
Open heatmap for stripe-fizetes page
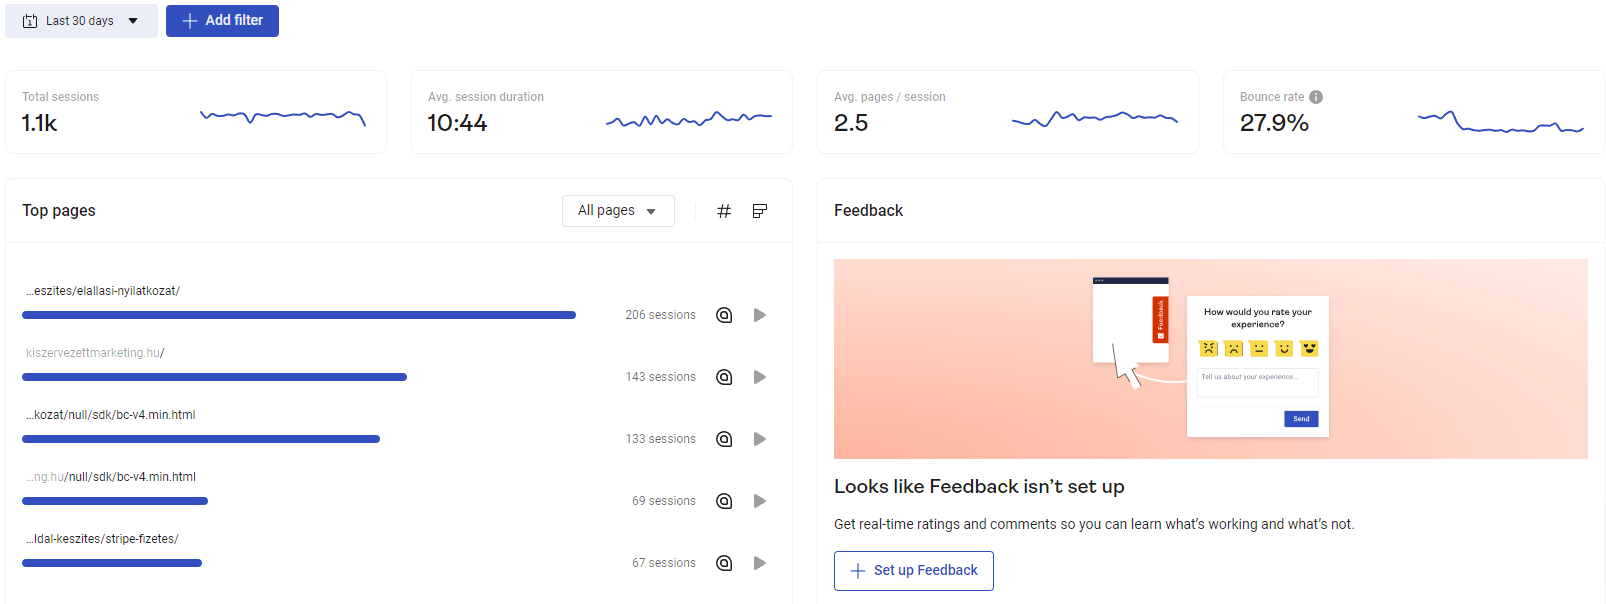(724, 563)
